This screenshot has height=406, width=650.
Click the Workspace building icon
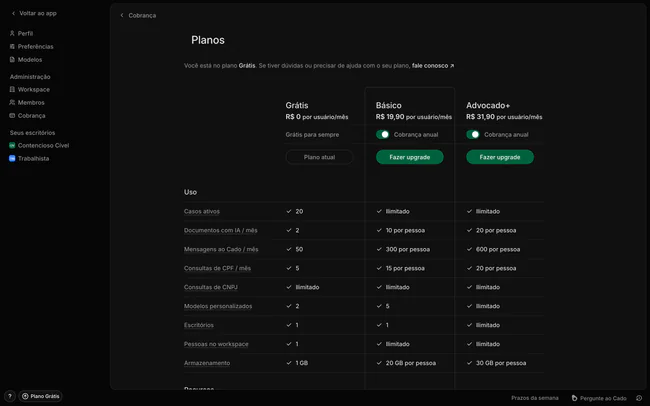[x=12, y=90]
